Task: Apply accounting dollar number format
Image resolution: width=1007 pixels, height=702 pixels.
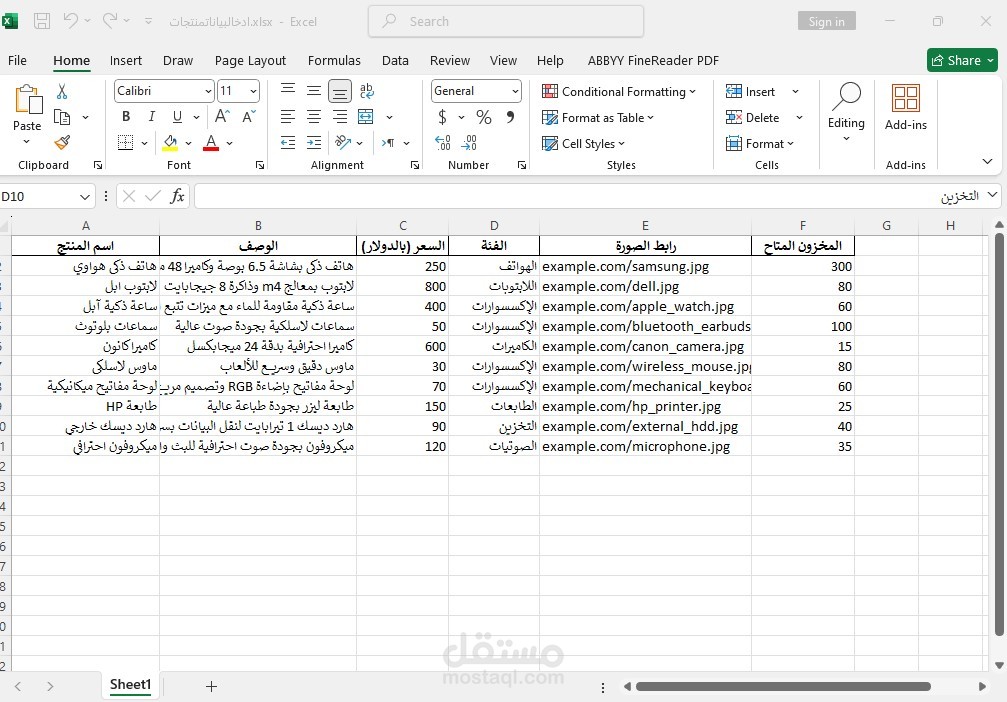Action: (x=442, y=117)
